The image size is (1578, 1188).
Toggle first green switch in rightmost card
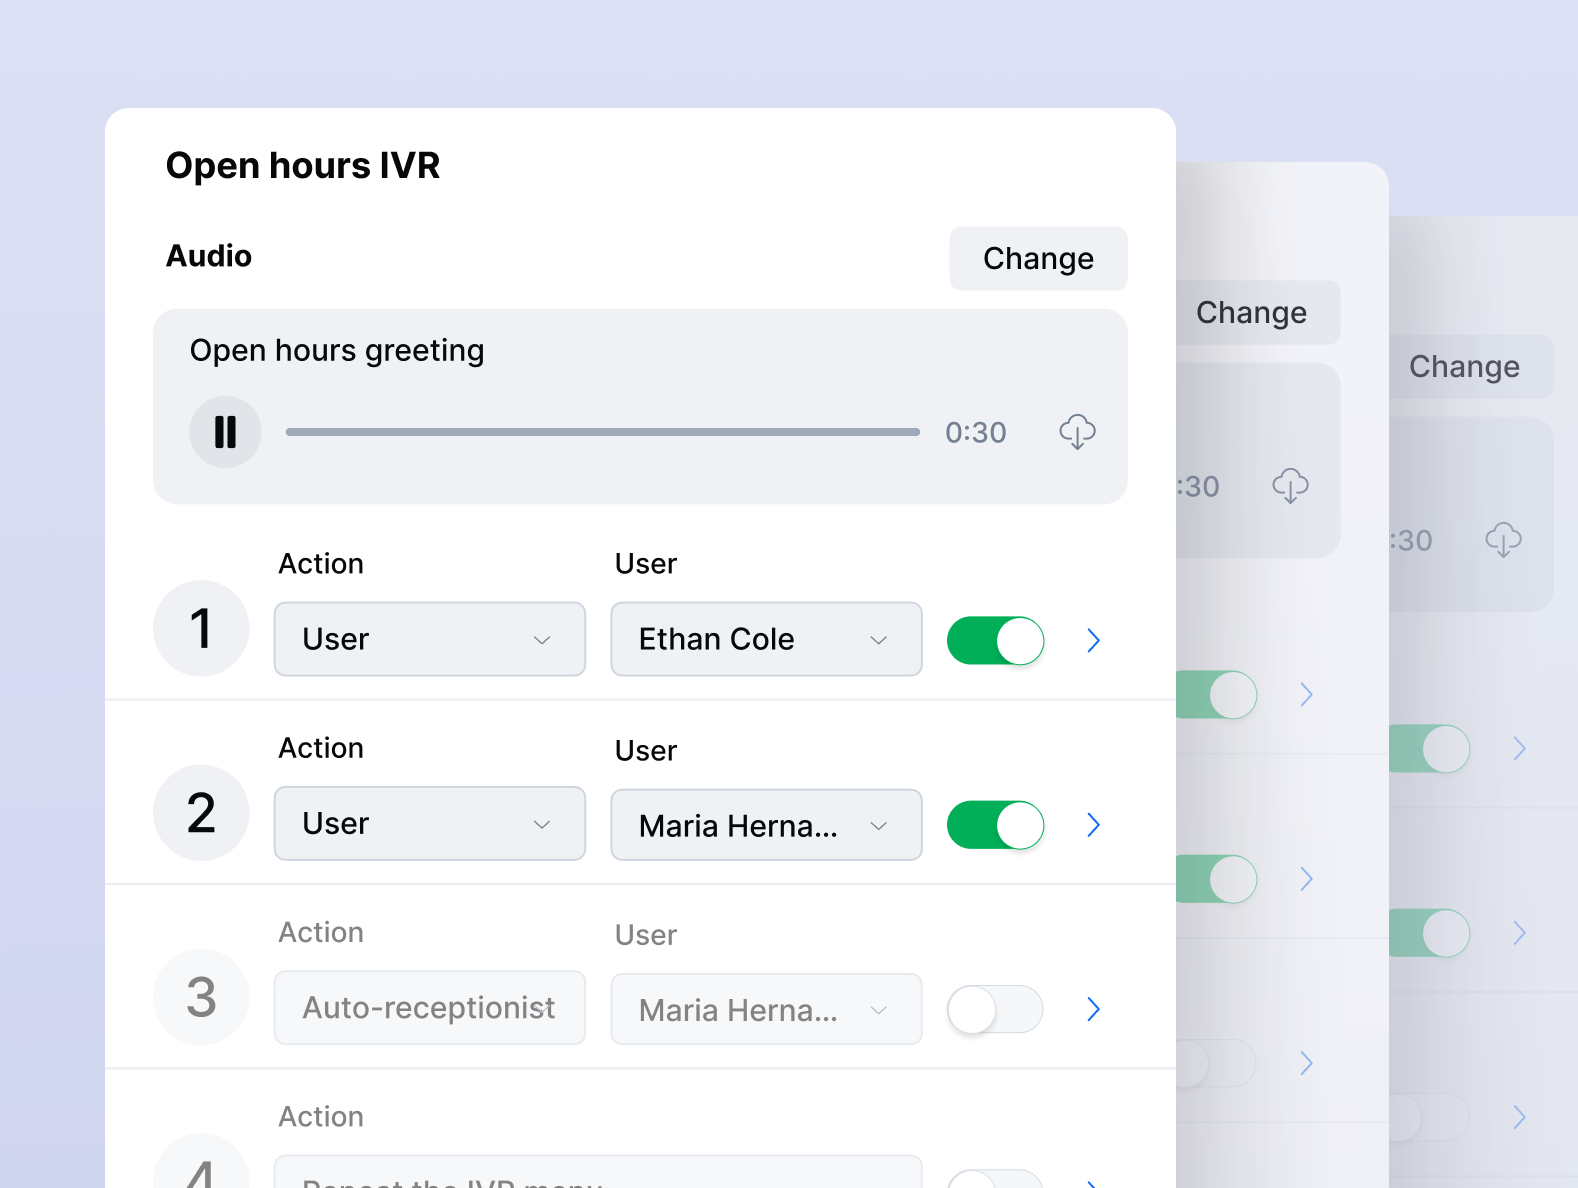tap(1429, 749)
